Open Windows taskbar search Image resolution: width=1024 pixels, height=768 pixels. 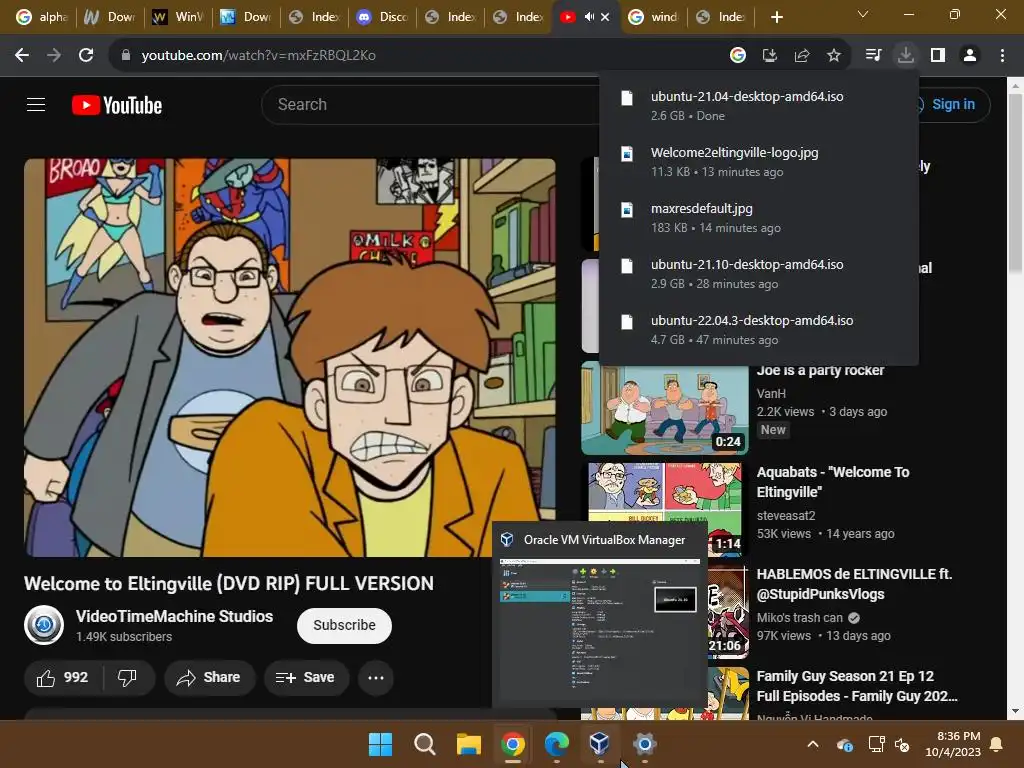click(424, 744)
